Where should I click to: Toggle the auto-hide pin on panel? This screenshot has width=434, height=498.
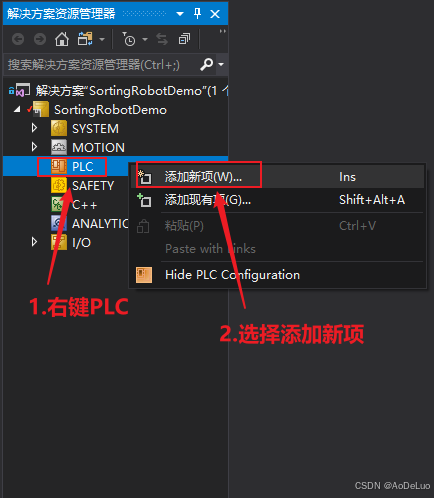[x=197, y=14]
